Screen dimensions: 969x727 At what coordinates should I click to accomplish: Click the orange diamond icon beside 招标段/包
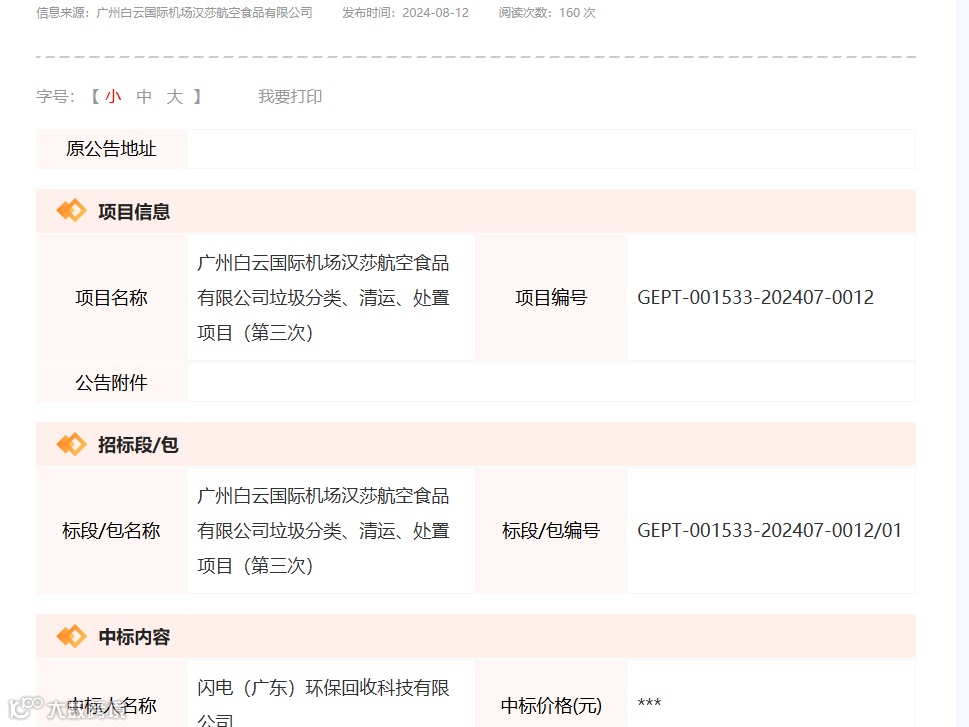pyautogui.click(x=71, y=444)
